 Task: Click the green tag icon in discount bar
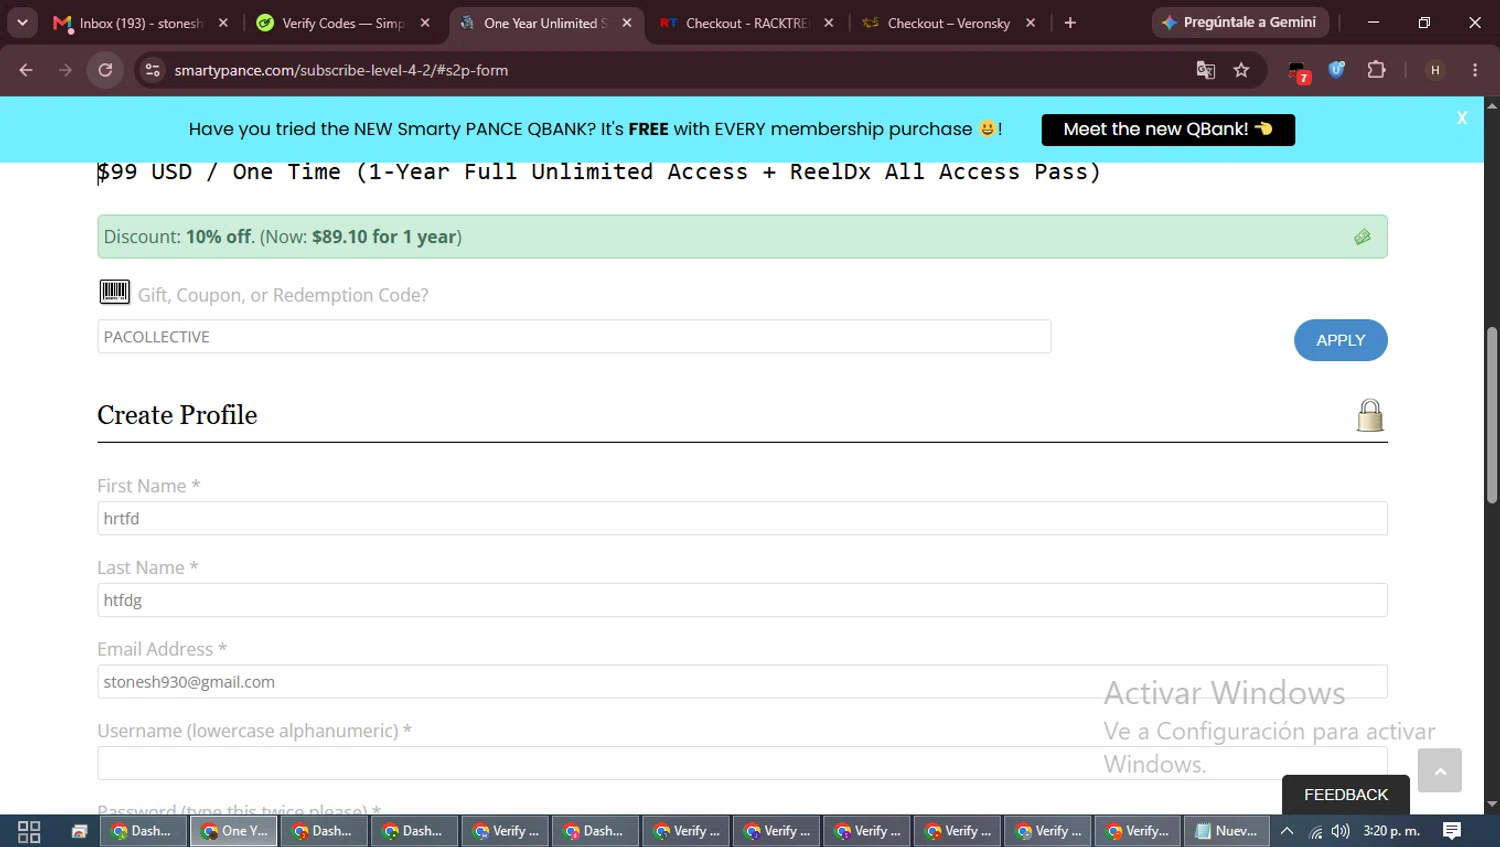(x=1362, y=237)
